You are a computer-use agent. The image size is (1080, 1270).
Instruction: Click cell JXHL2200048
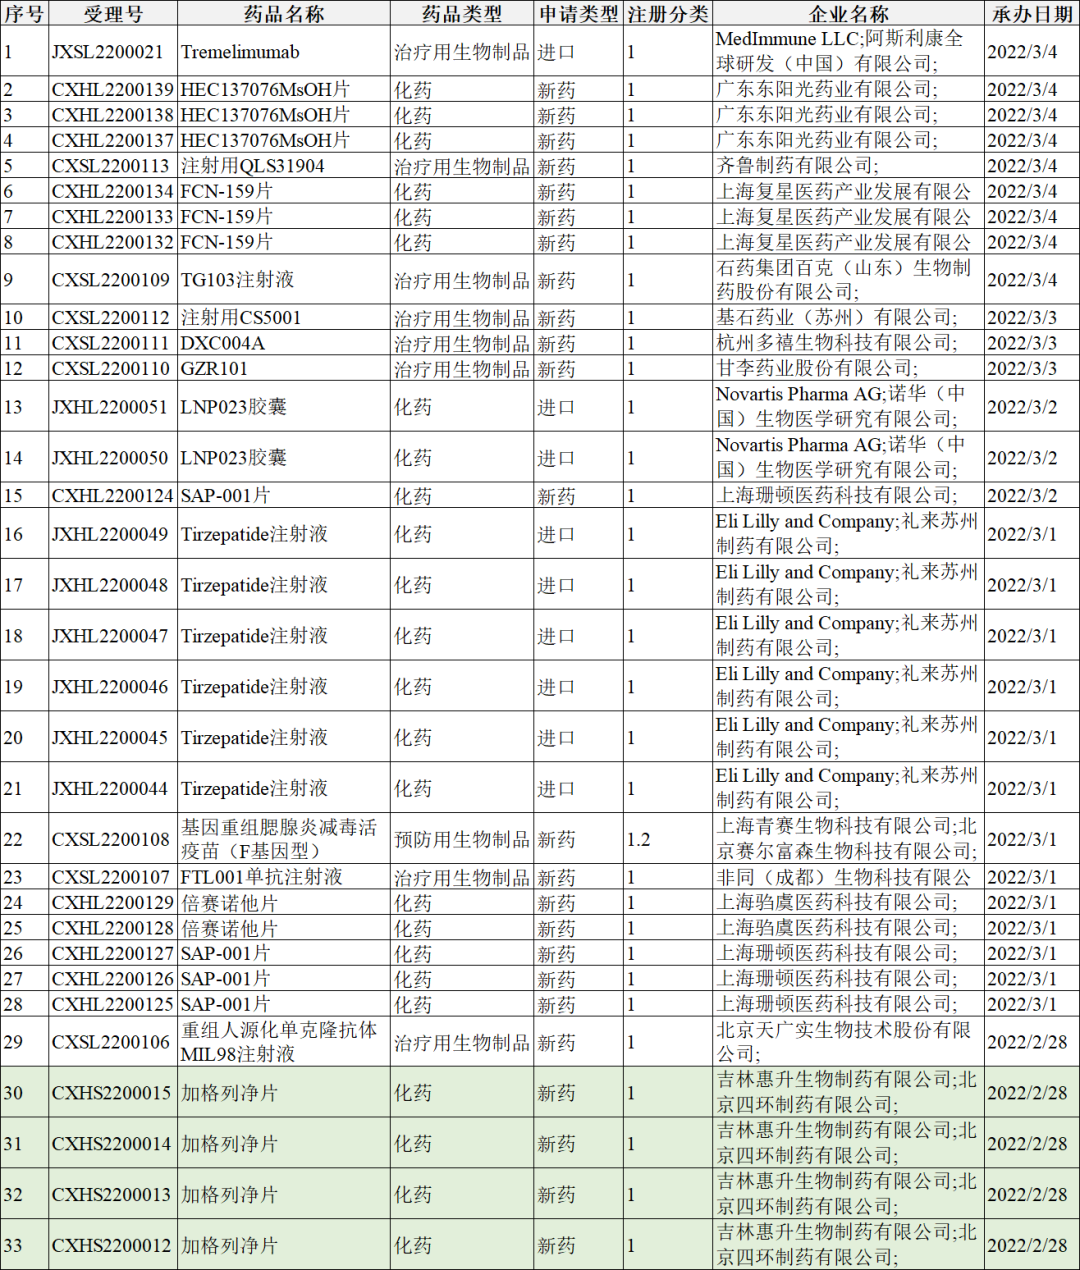pos(113,584)
